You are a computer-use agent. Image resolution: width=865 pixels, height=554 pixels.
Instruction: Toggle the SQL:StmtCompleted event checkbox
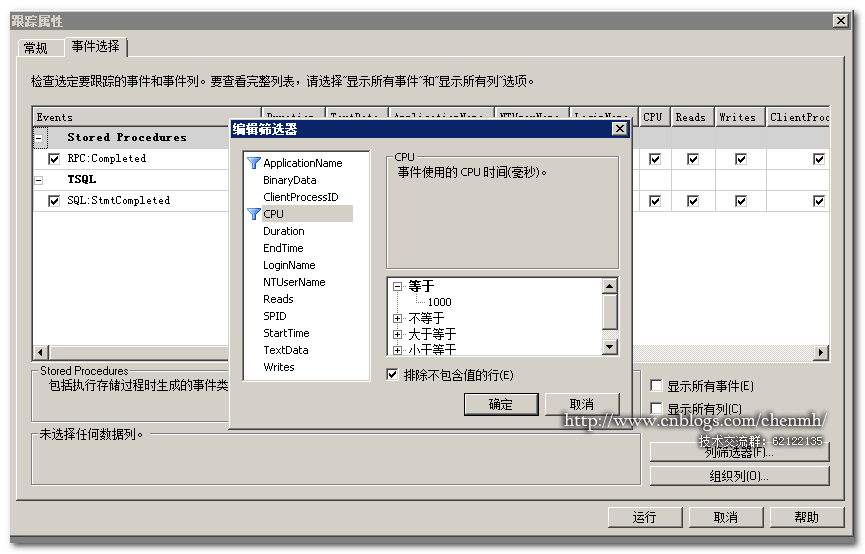tap(54, 201)
